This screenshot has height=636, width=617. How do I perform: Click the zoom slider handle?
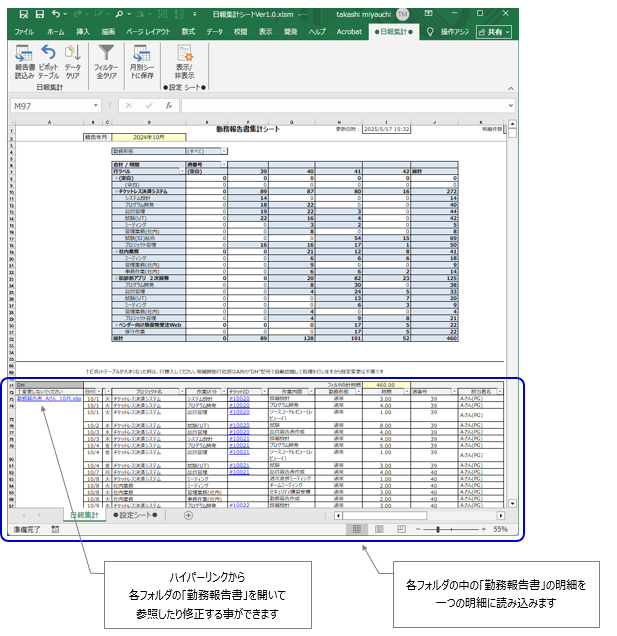click(x=438, y=529)
